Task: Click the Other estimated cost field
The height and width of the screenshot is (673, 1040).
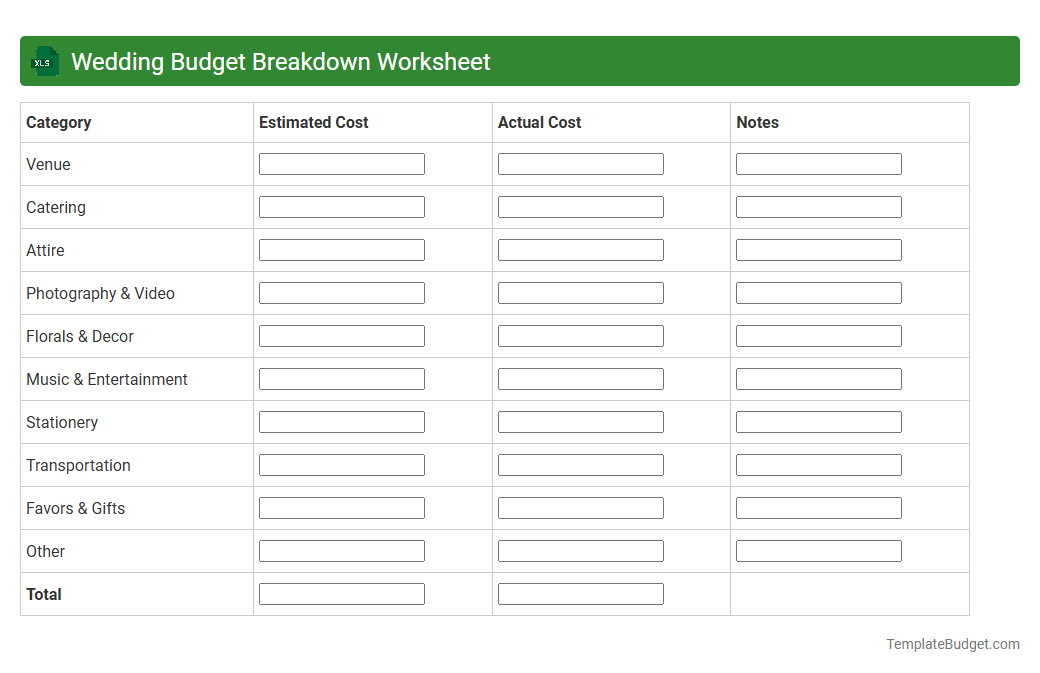Action: click(341, 550)
